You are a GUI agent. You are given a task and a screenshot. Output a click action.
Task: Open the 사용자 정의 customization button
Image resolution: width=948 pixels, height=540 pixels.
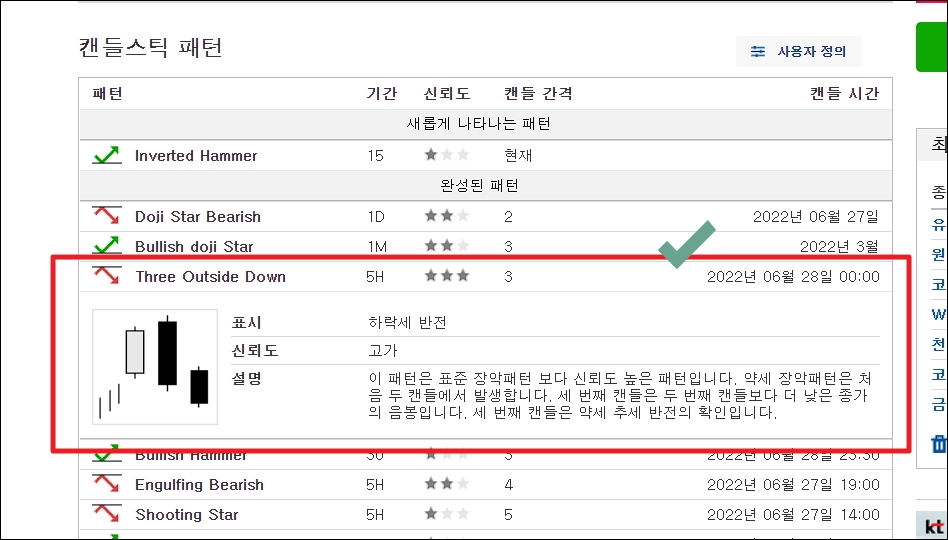(799, 51)
